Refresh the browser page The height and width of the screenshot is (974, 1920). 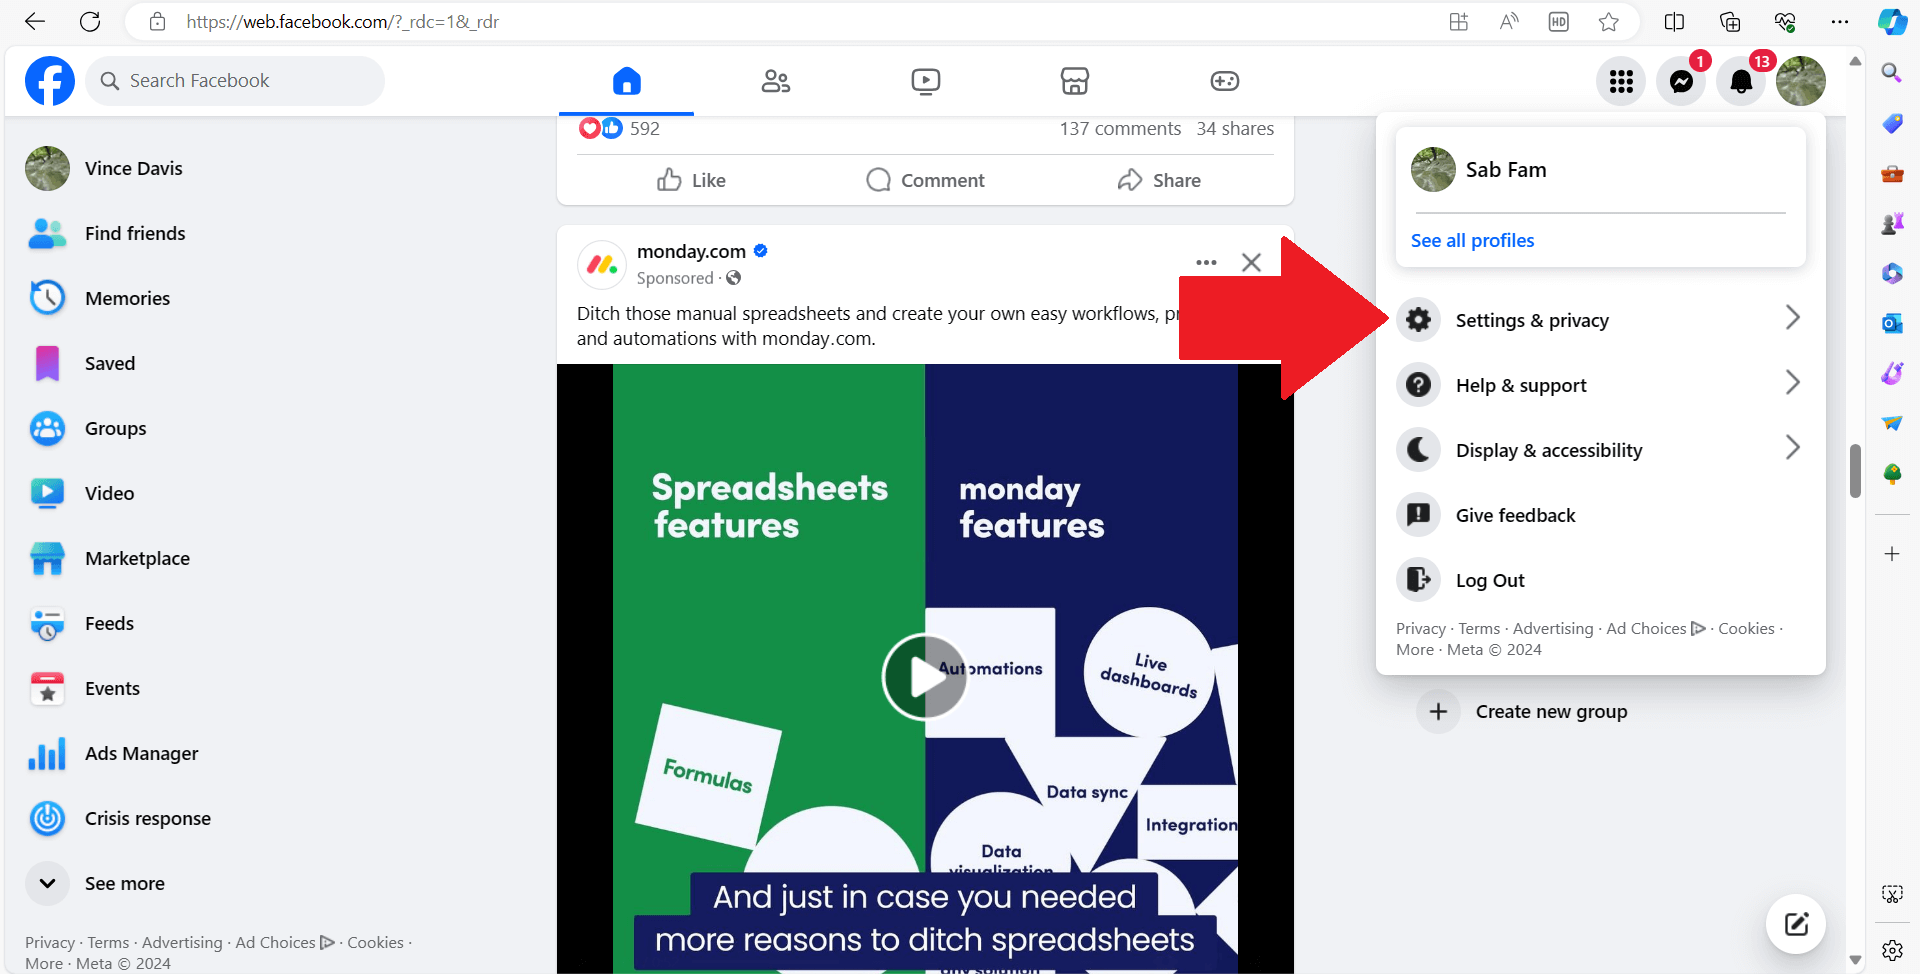[x=90, y=21]
